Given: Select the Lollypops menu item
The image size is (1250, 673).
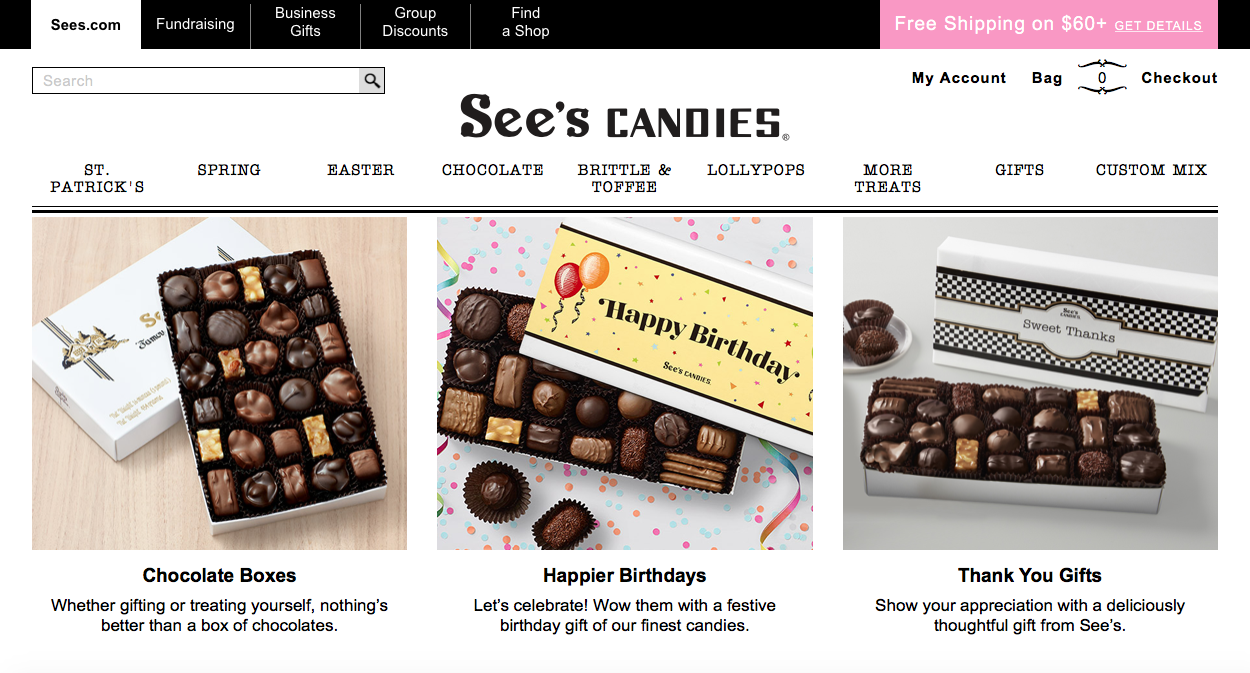Looking at the screenshot, I should pos(756,170).
